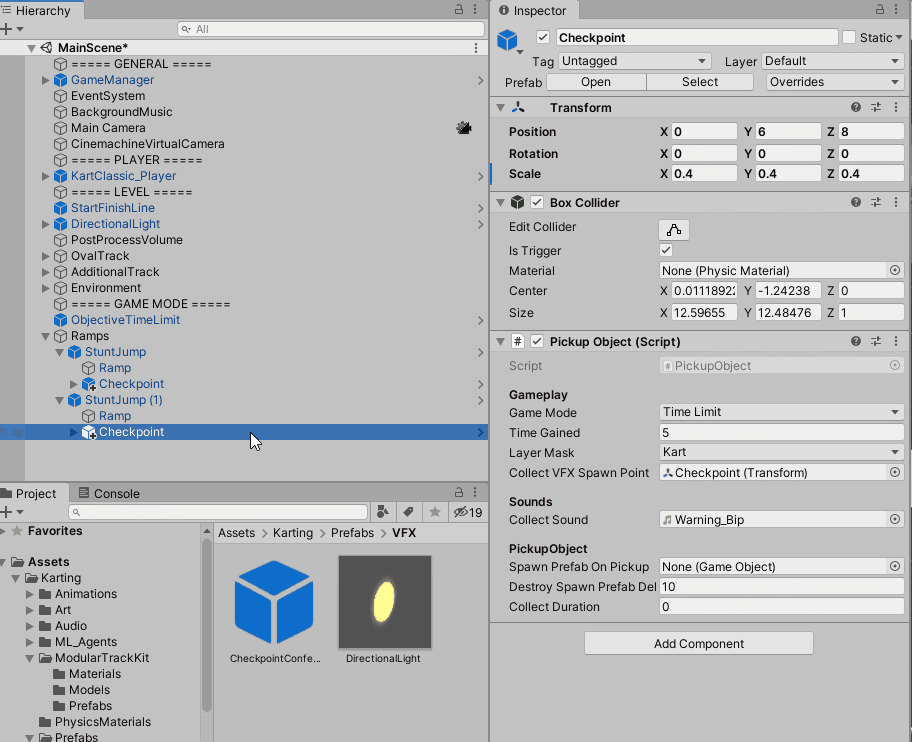Toggle Pickup Object script enabled checkbox
The width and height of the screenshot is (912, 742).
point(537,341)
